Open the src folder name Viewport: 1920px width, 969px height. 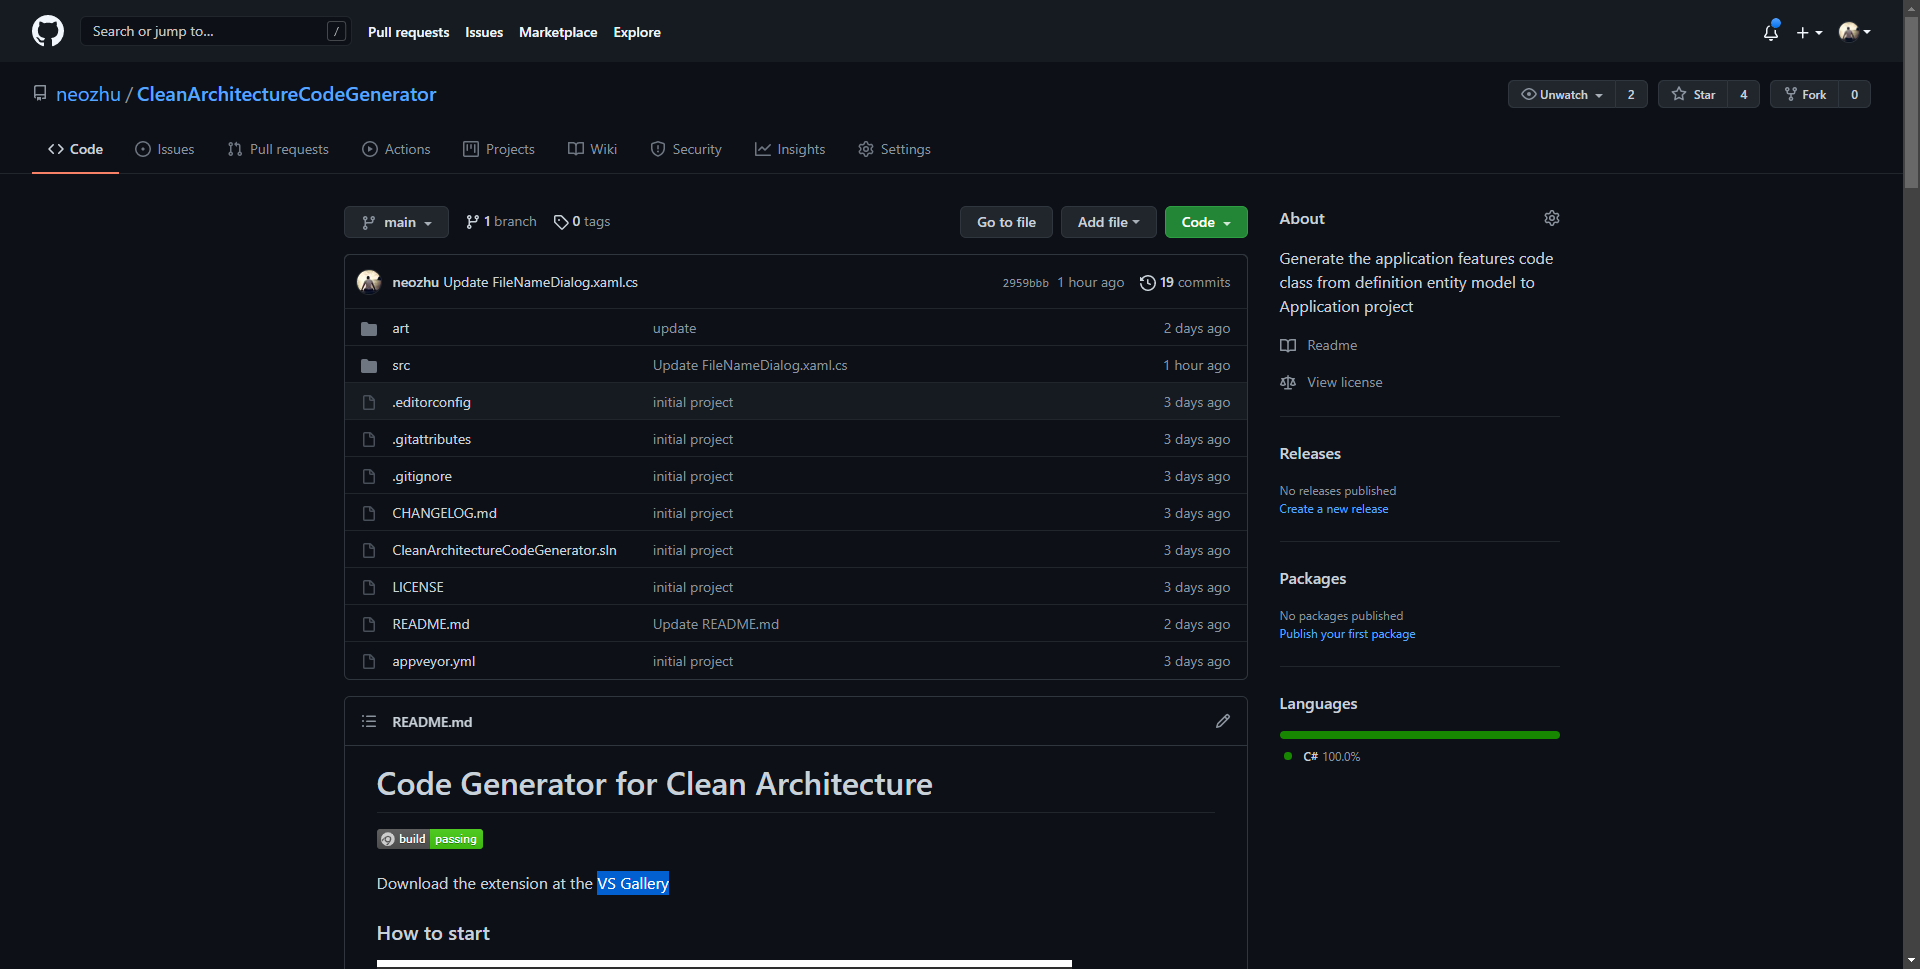pyautogui.click(x=401, y=365)
